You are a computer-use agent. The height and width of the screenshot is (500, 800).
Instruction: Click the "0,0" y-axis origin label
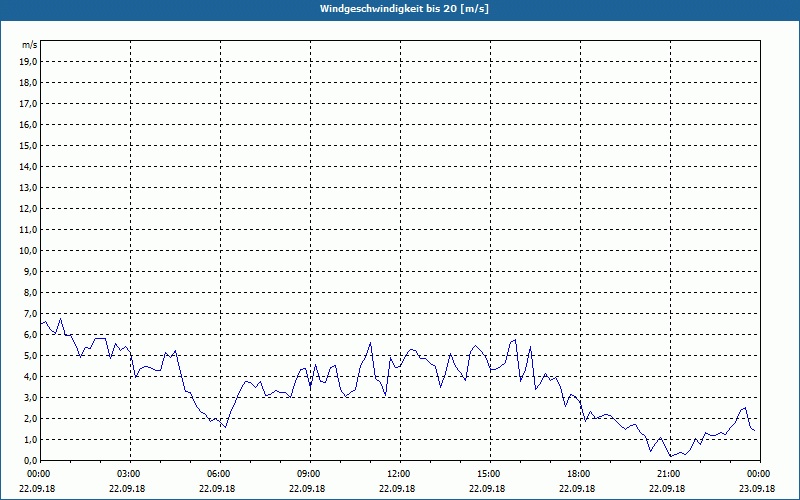pos(30,460)
